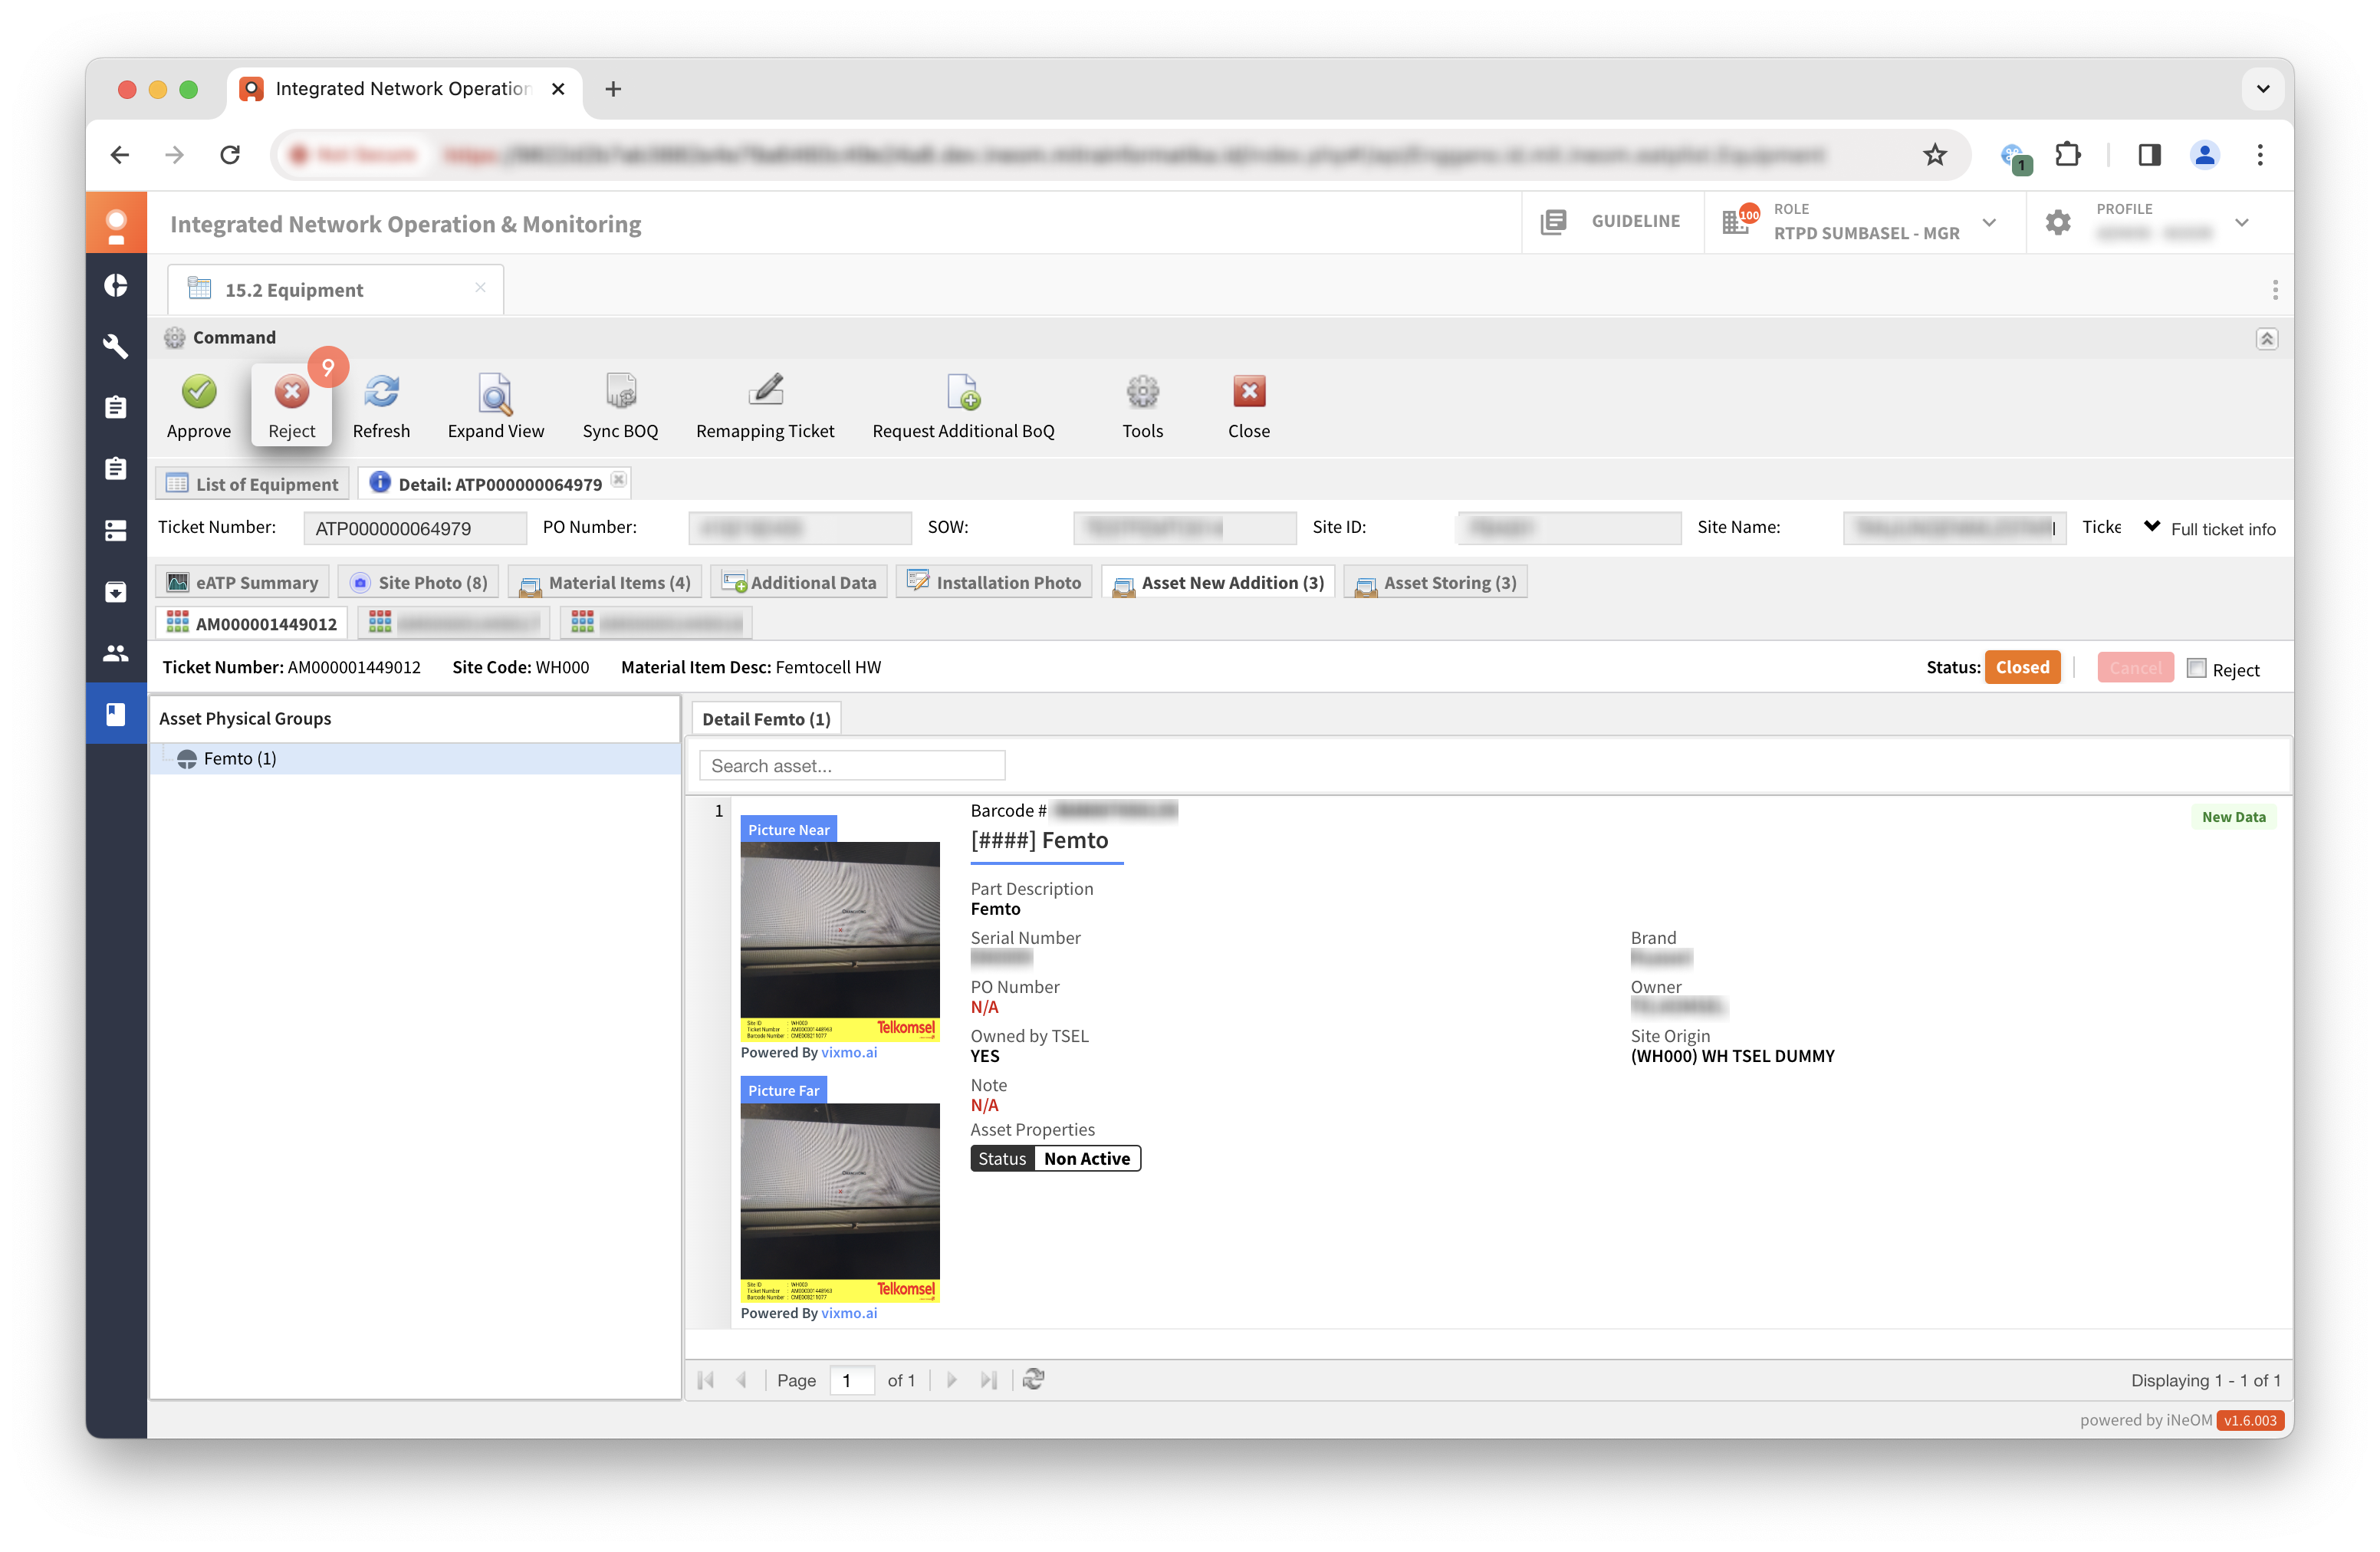Open the server rack sidebar icon

click(116, 530)
